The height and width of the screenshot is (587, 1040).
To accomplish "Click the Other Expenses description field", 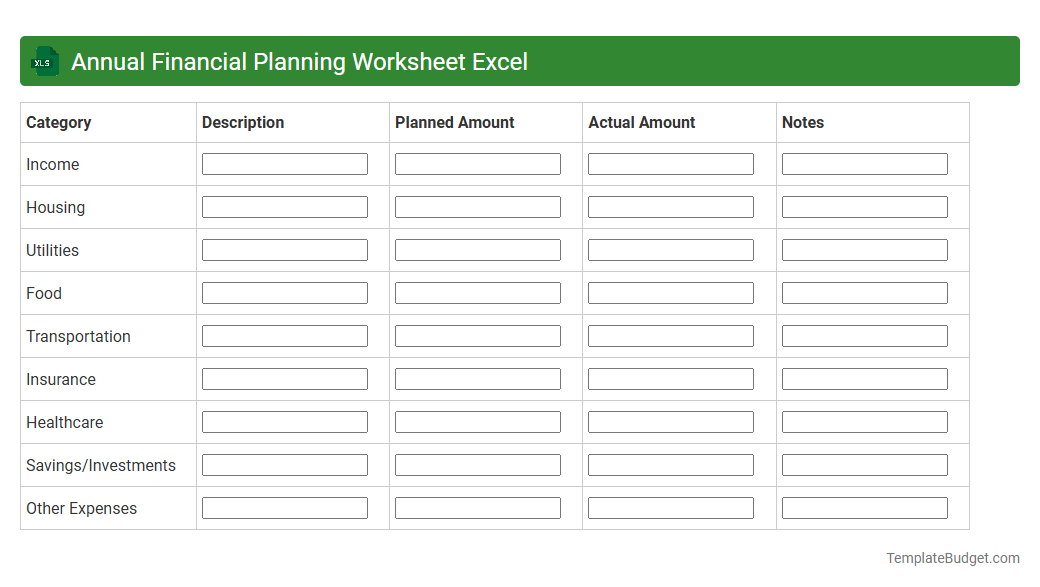I will pyautogui.click(x=284, y=507).
